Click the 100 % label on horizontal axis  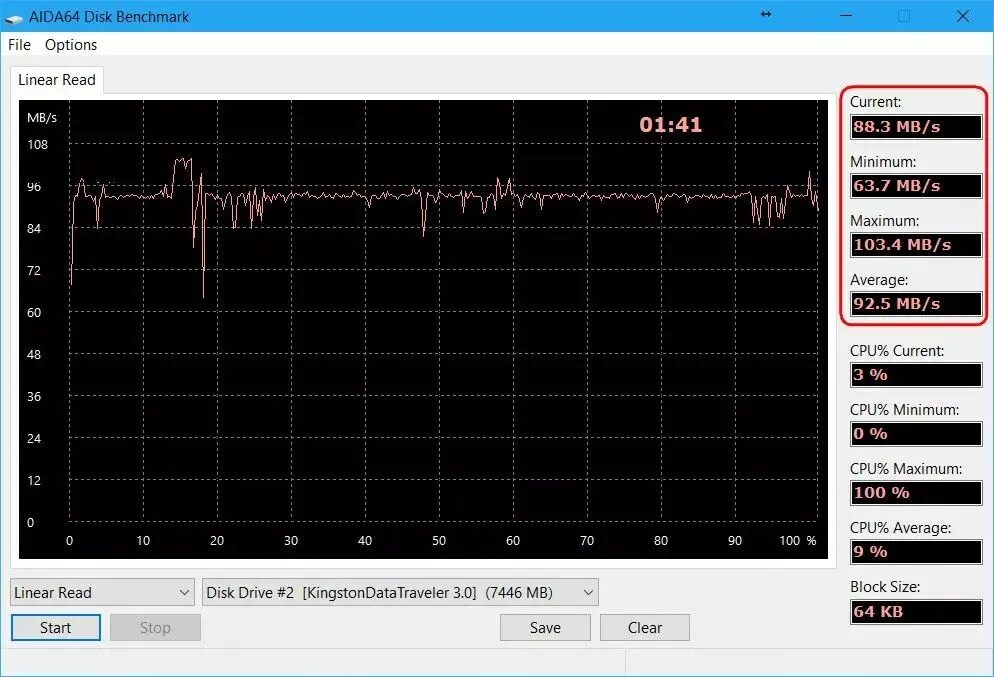click(x=797, y=541)
